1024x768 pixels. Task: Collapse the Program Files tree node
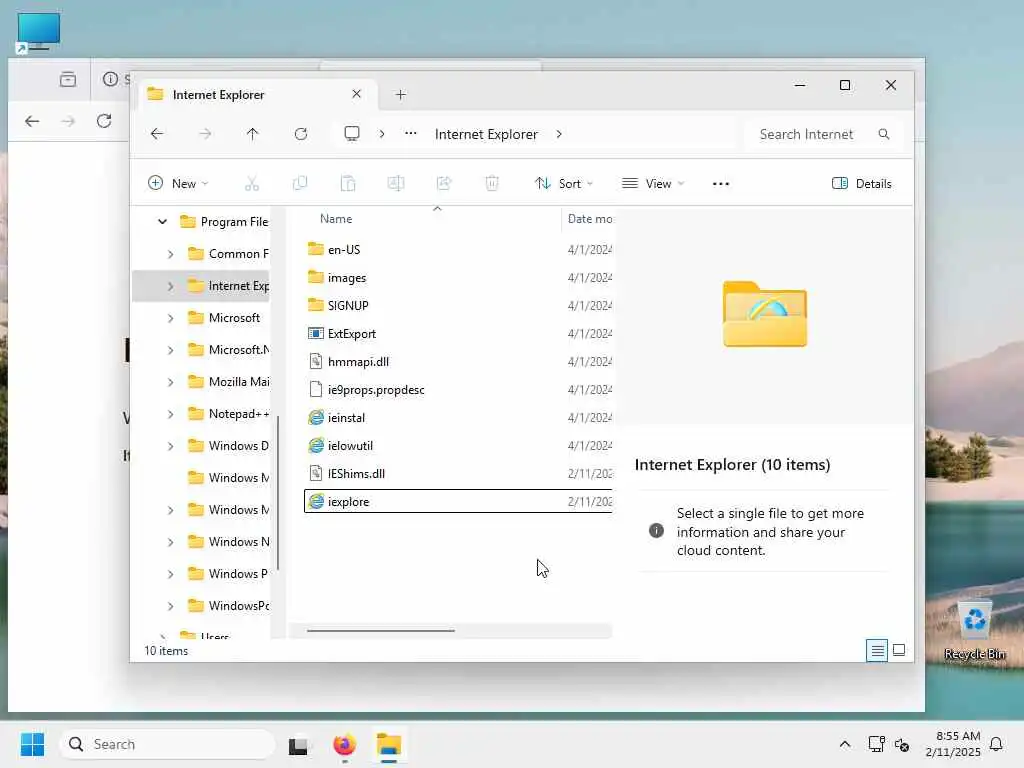pyautogui.click(x=162, y=221)
